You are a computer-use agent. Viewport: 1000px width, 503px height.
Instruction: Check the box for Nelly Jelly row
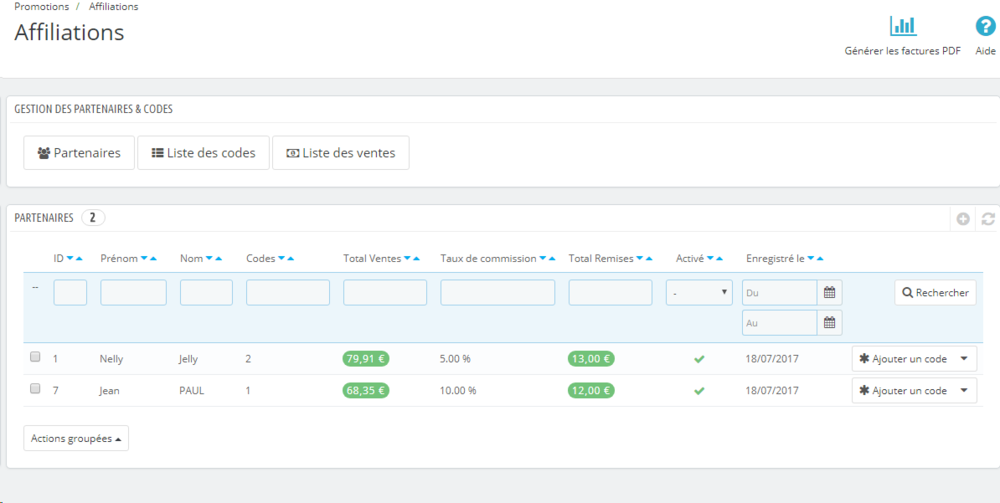coord(36,357)
